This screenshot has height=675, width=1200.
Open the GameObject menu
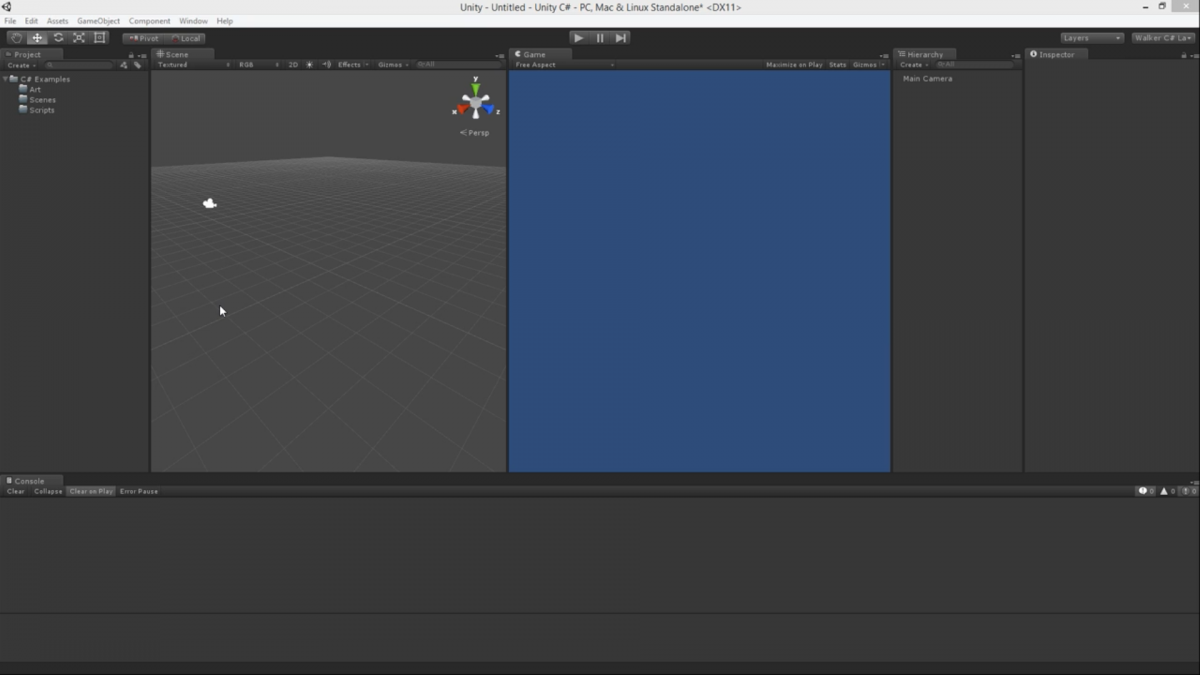pyautogui.click(x=98, y=21)
